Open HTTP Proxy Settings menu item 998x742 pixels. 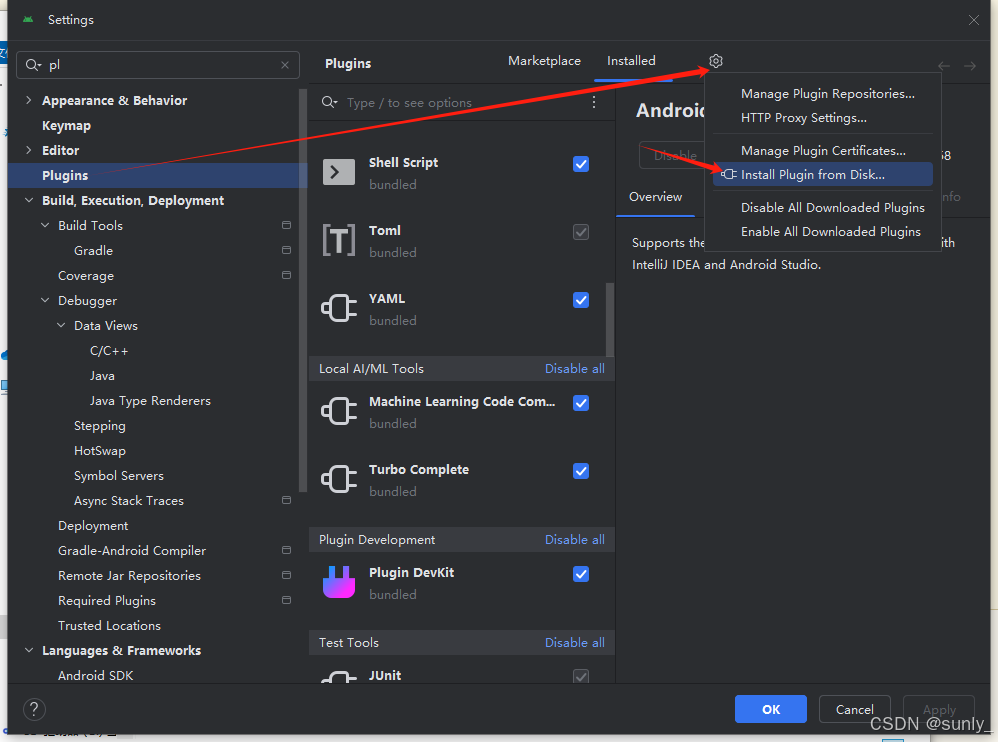coord(822,118)
